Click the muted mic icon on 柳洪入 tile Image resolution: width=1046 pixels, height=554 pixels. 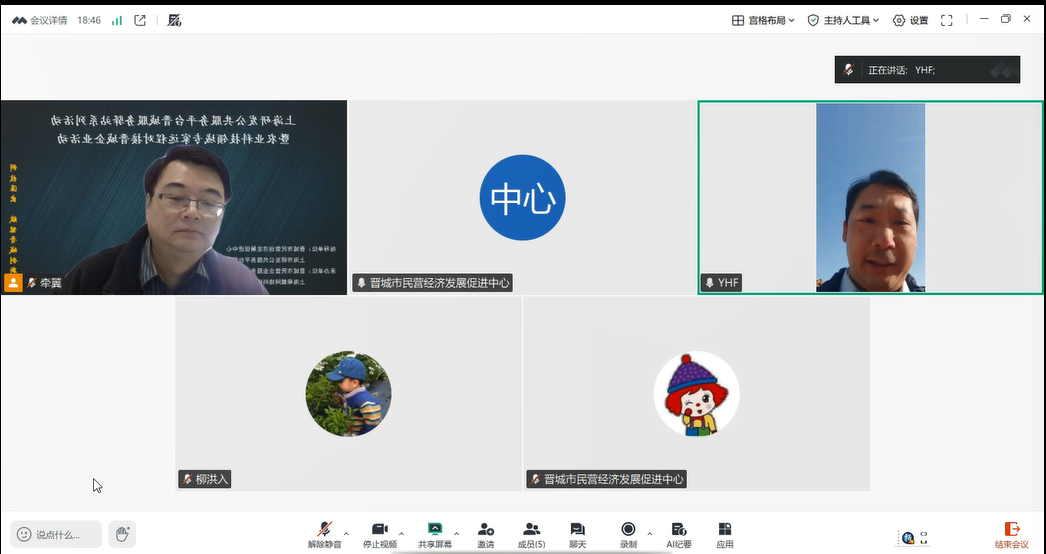(187, 479)
